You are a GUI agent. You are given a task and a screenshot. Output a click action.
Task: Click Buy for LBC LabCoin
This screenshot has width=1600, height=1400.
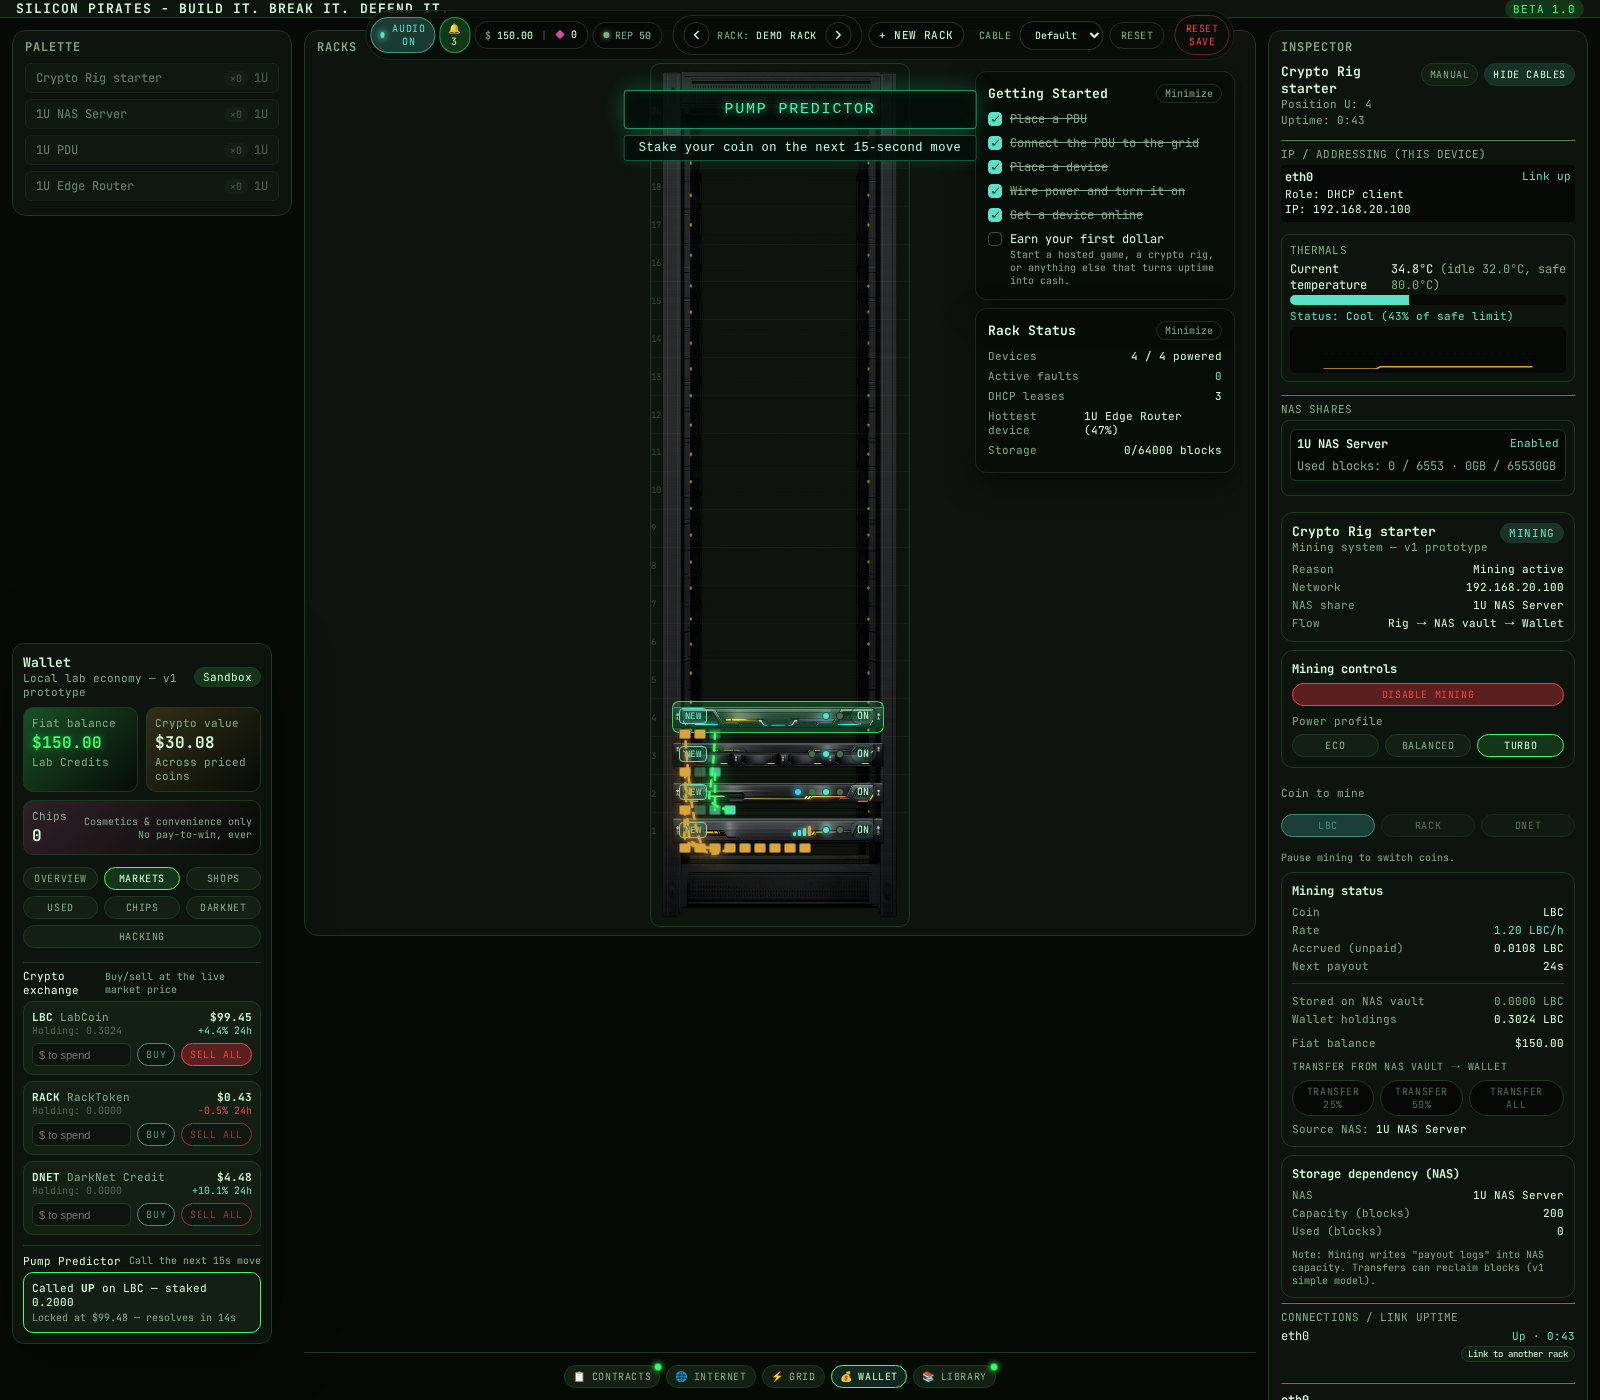(156, 1055)
